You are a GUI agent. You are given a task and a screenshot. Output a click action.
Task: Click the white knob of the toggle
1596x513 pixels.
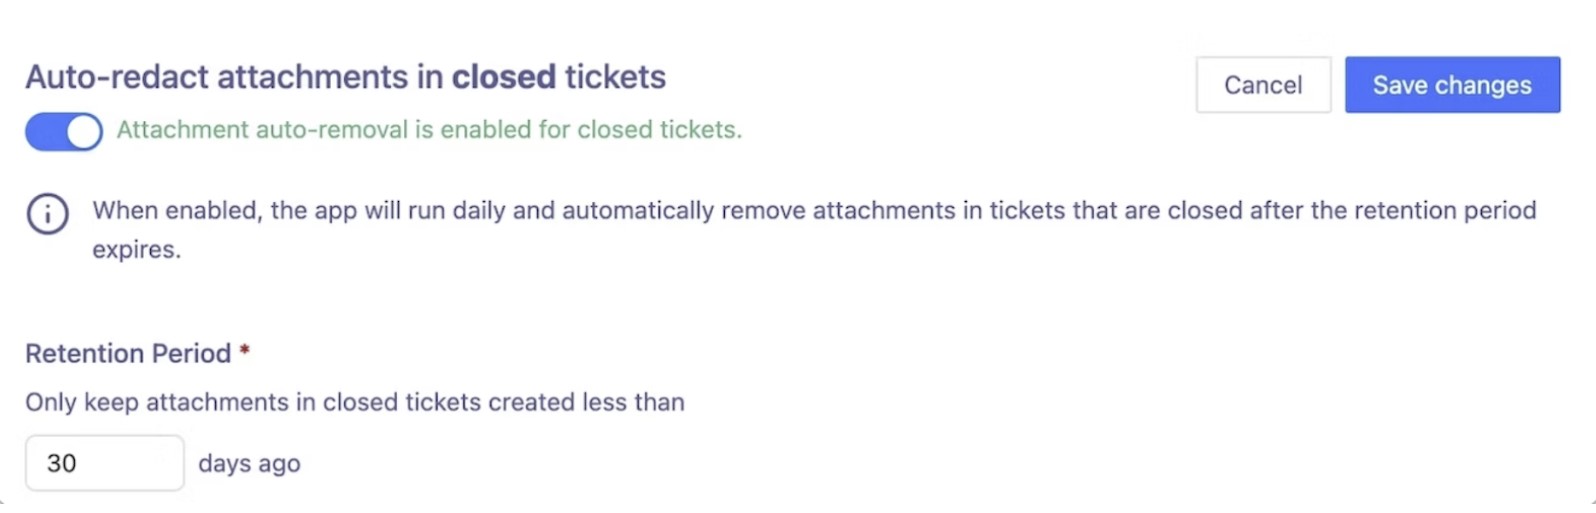(x=84, y=132)
